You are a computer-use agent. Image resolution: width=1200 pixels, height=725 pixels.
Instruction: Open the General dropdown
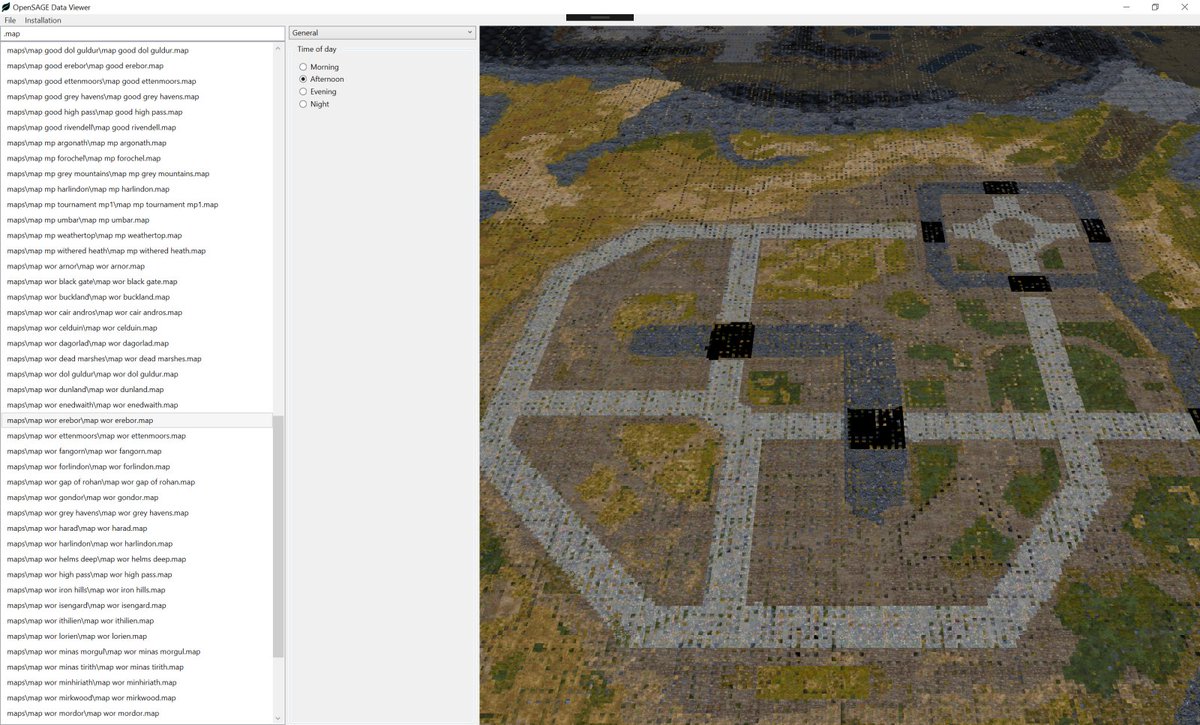(x=382, y=33)
